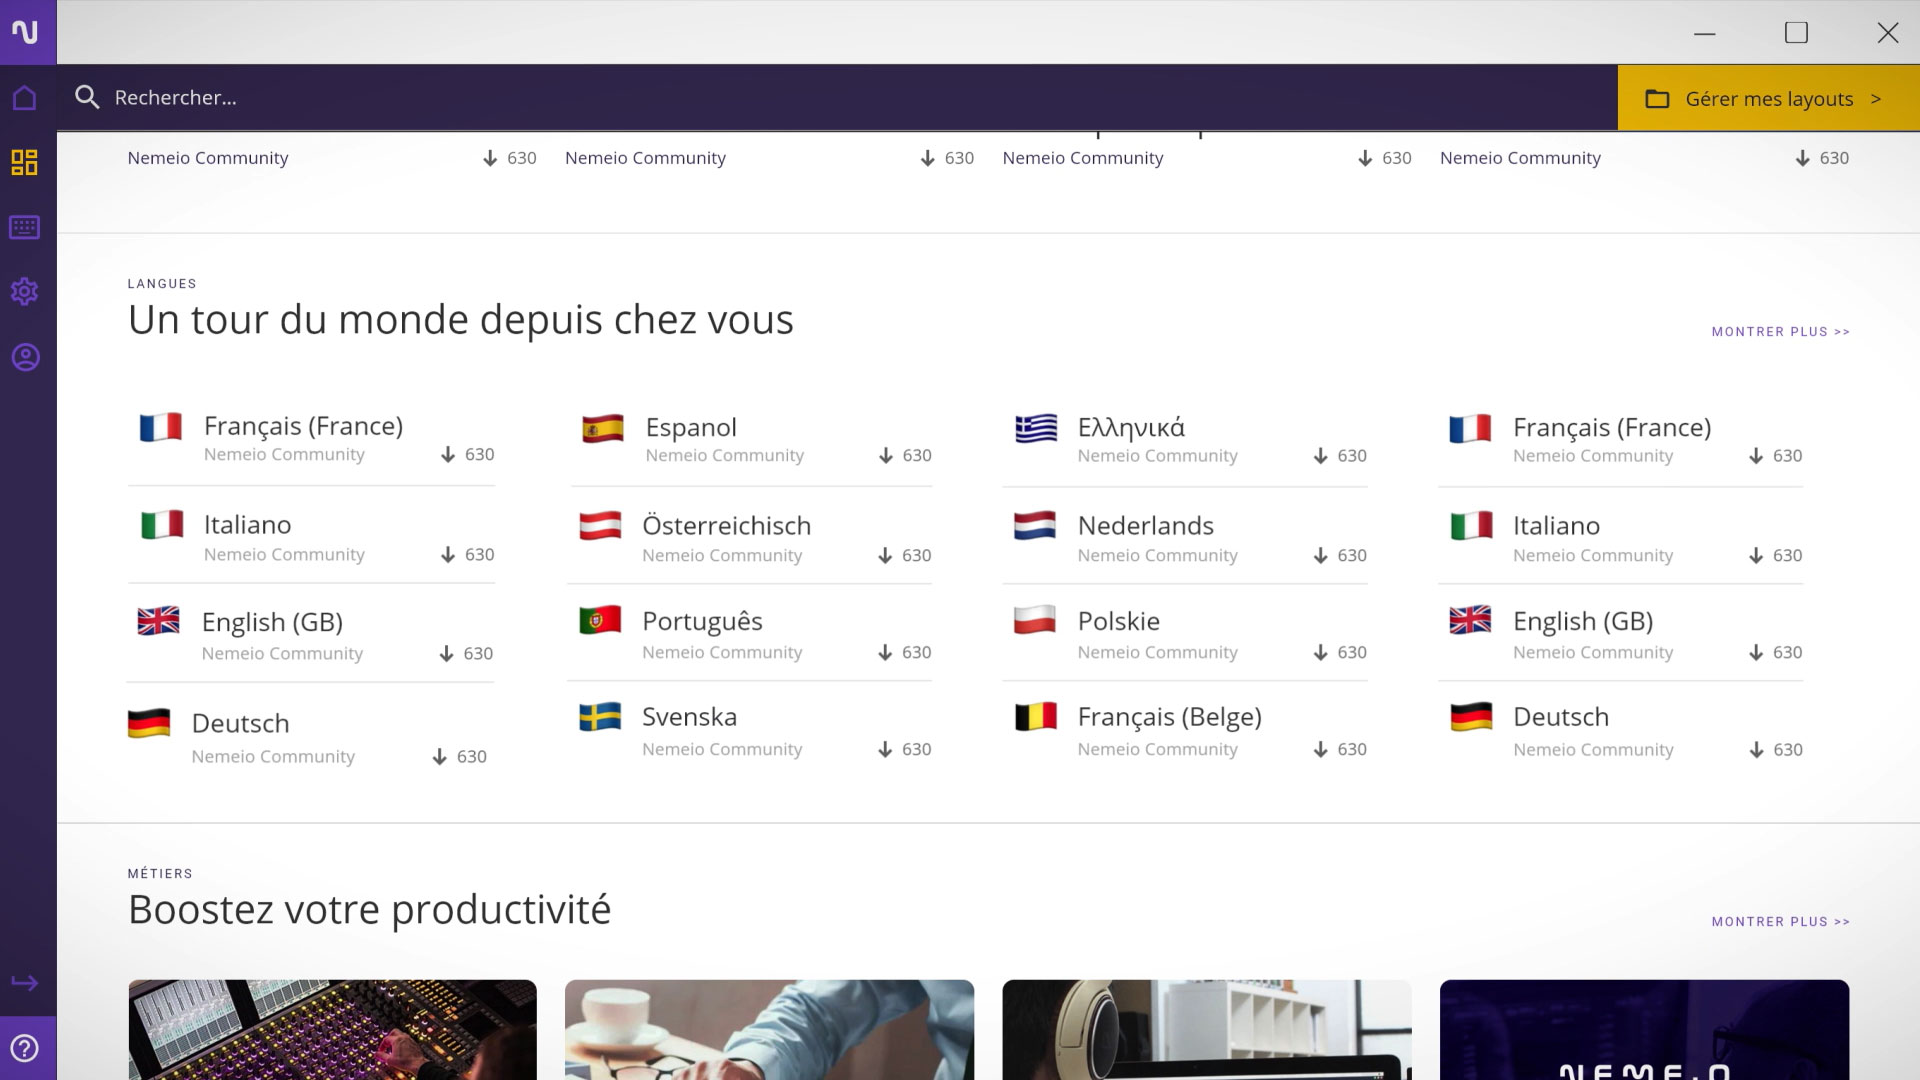Click download arrow for Português
The width and height of the screenshot is (1920, 1080).
point(885,653)
